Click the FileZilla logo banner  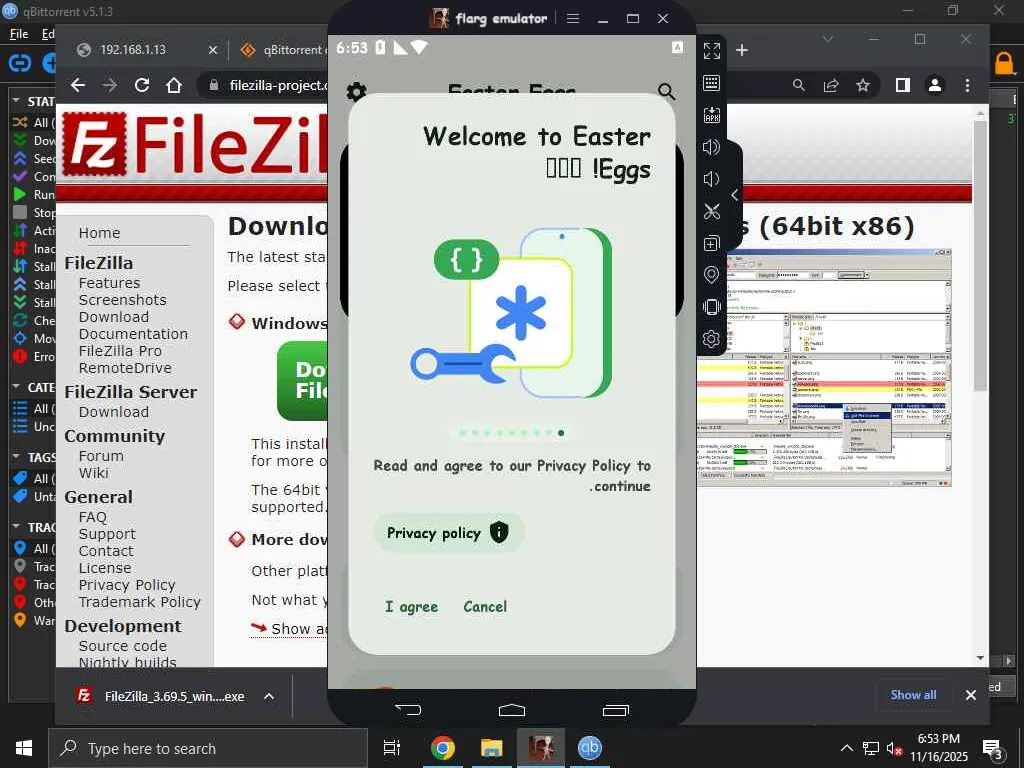tap(196, 144)
